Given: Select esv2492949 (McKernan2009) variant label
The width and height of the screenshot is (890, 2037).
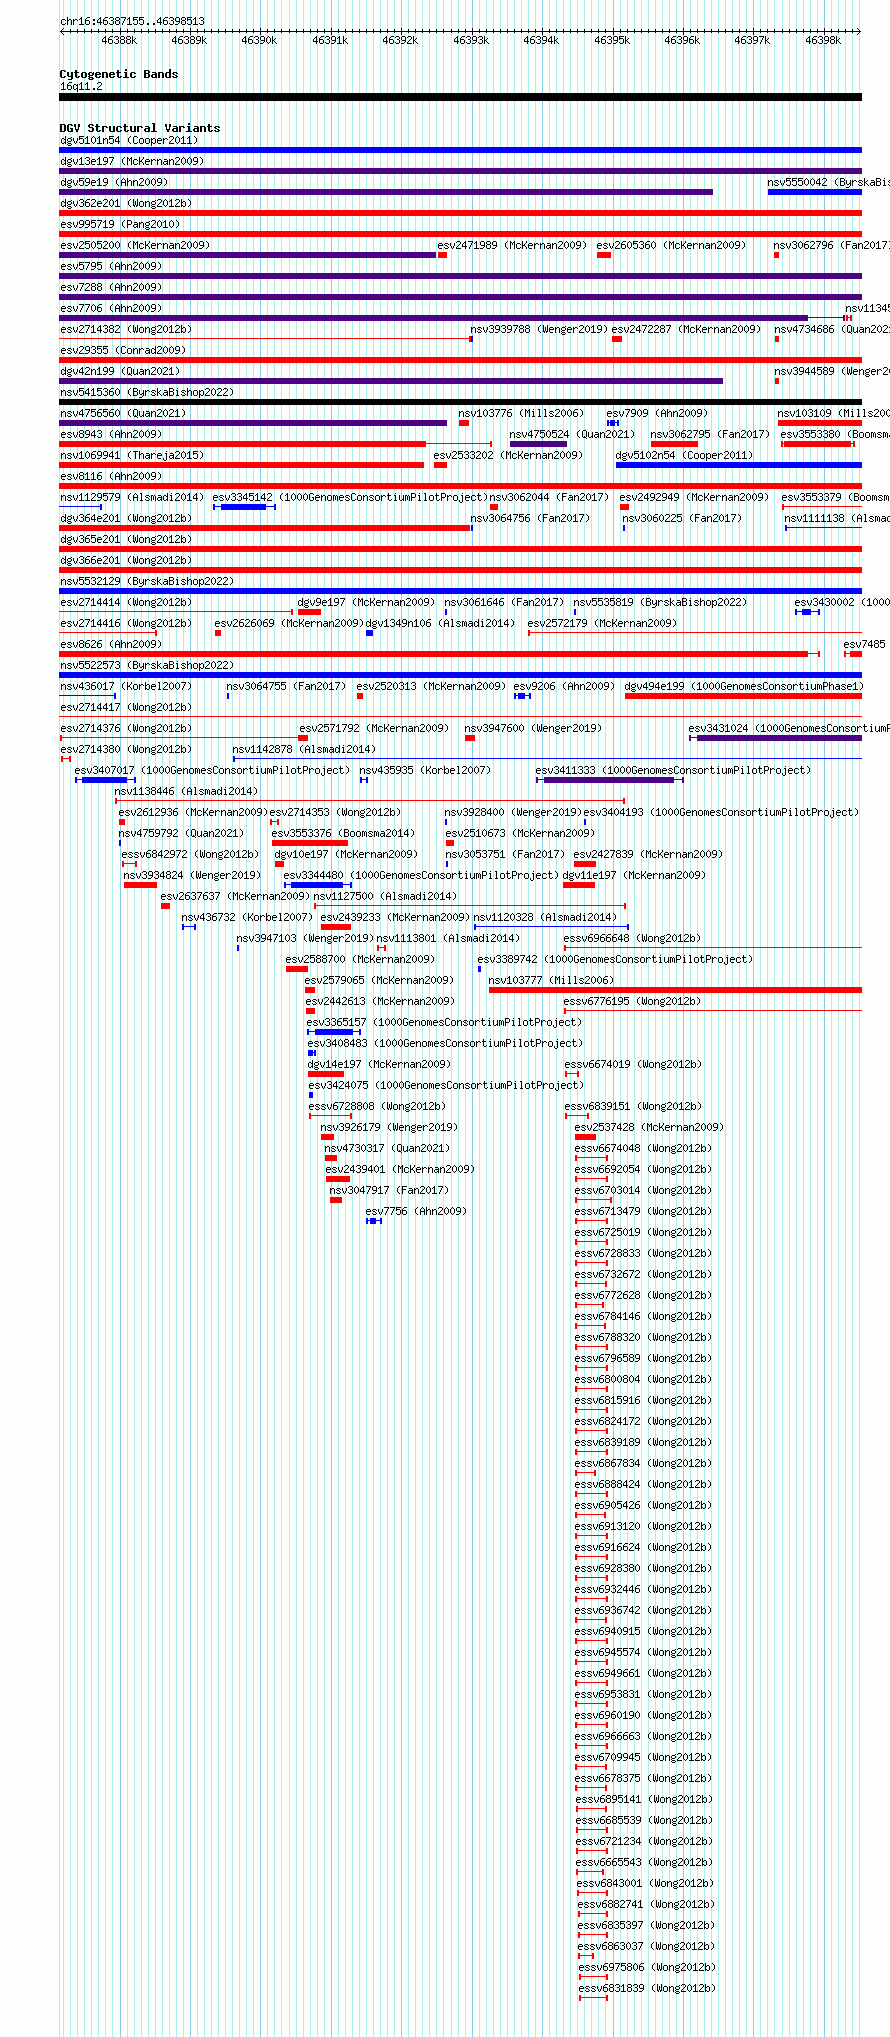Looking at the screenshot, I should 694,497.
